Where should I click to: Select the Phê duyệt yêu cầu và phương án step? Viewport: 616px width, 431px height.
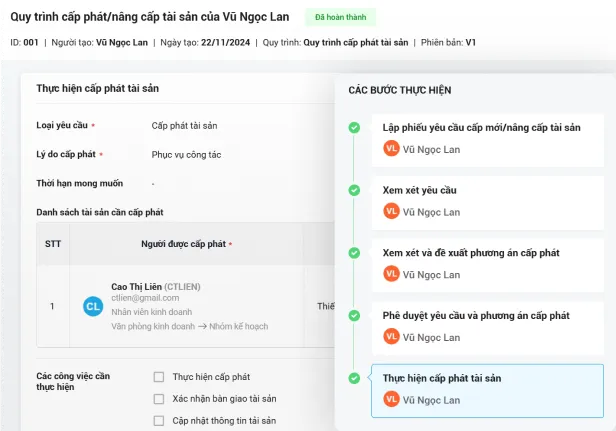[x=476, y=315]
